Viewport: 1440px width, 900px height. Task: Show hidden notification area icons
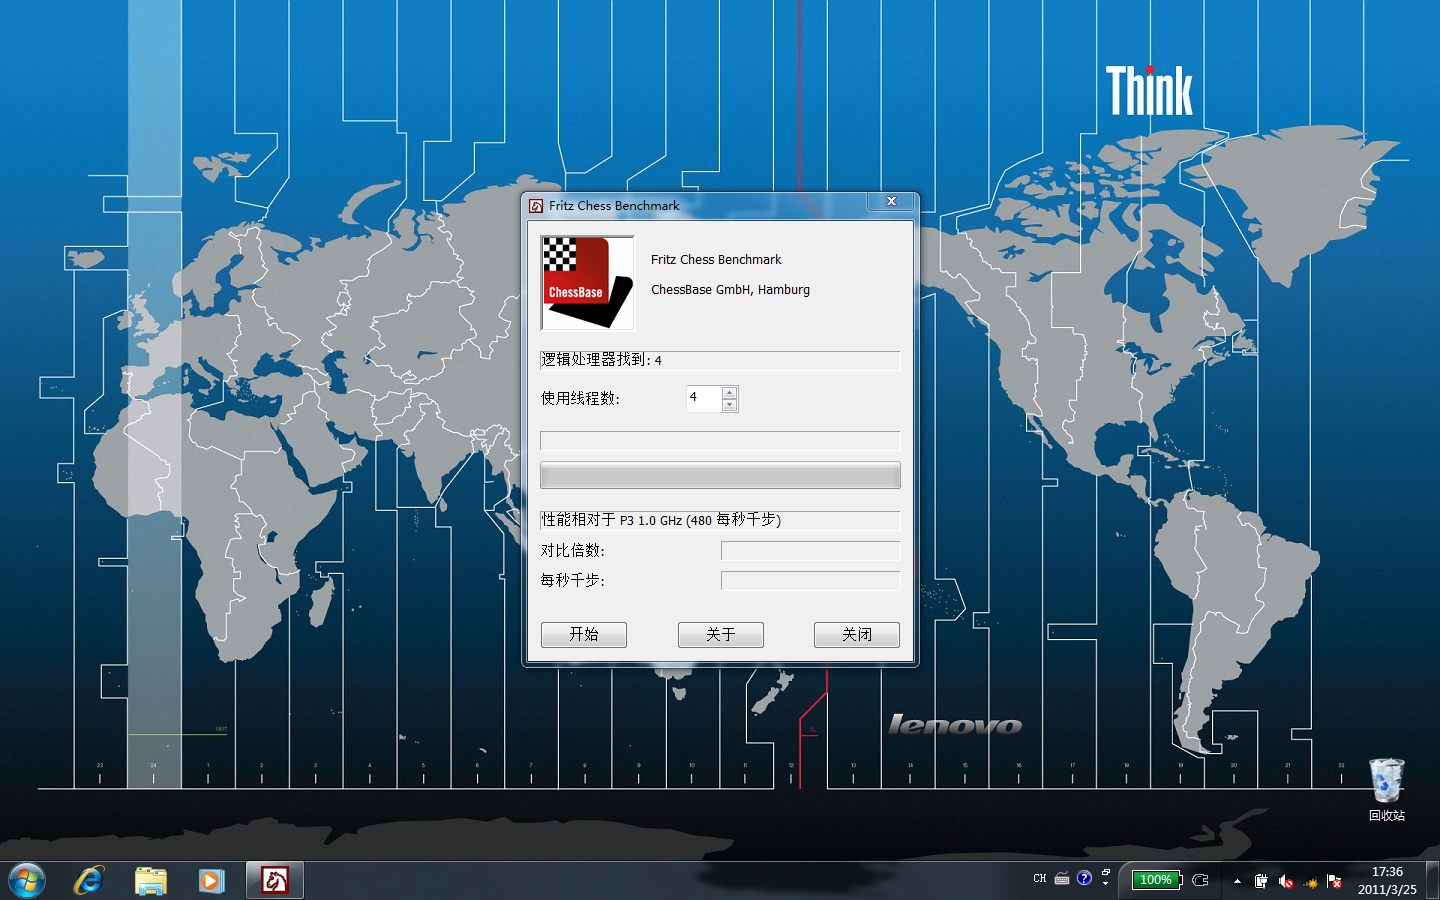pos(1237,881)
